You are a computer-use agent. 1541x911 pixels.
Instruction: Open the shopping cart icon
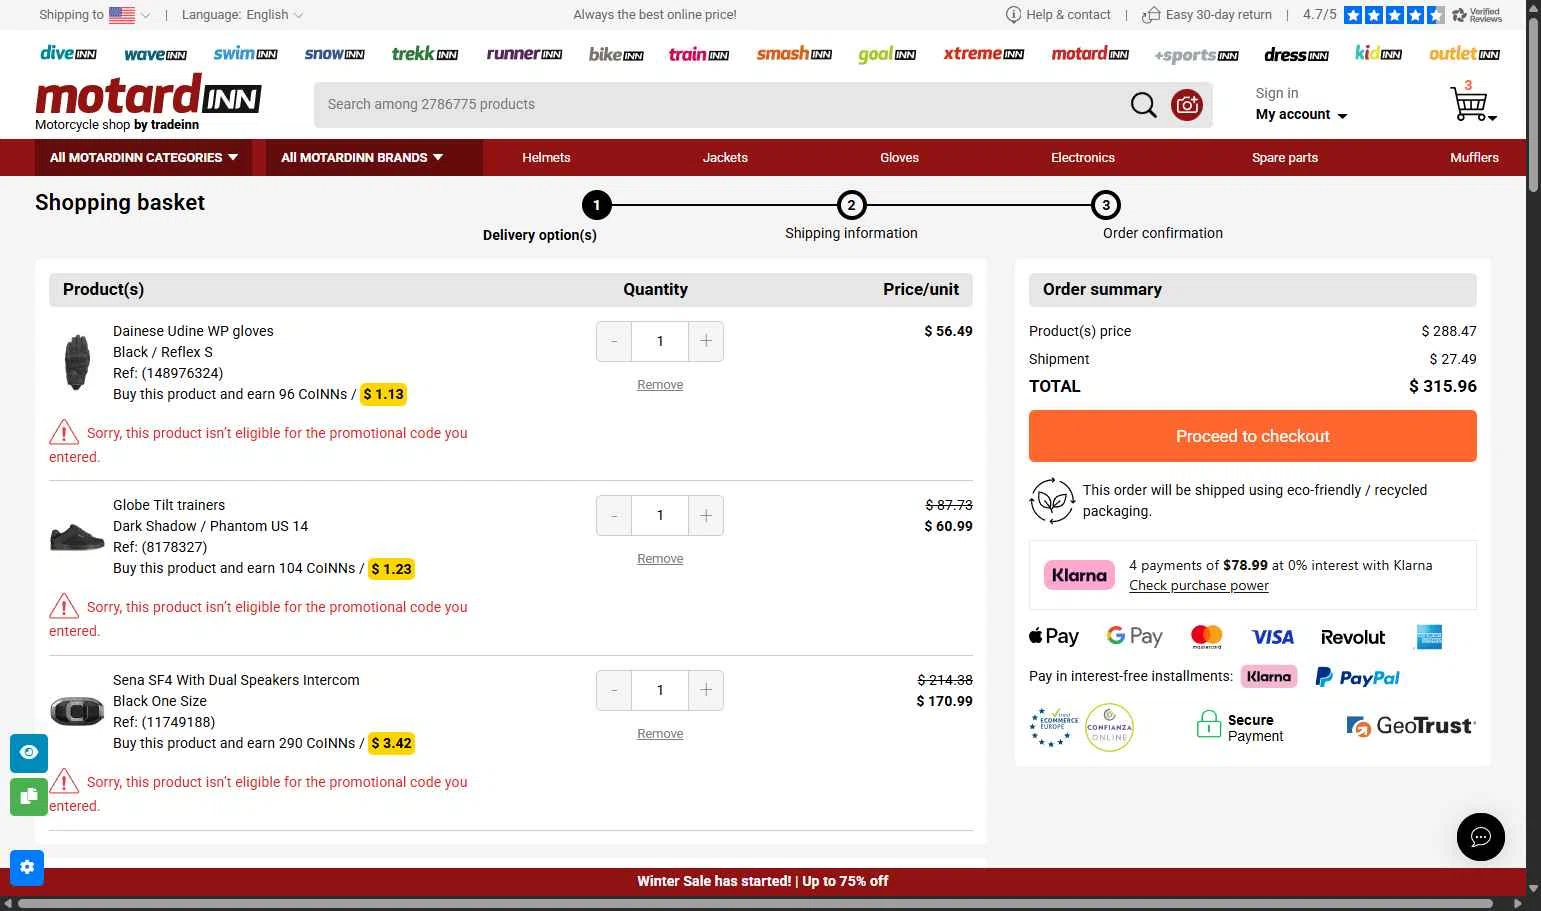[x=1471, y=103]
